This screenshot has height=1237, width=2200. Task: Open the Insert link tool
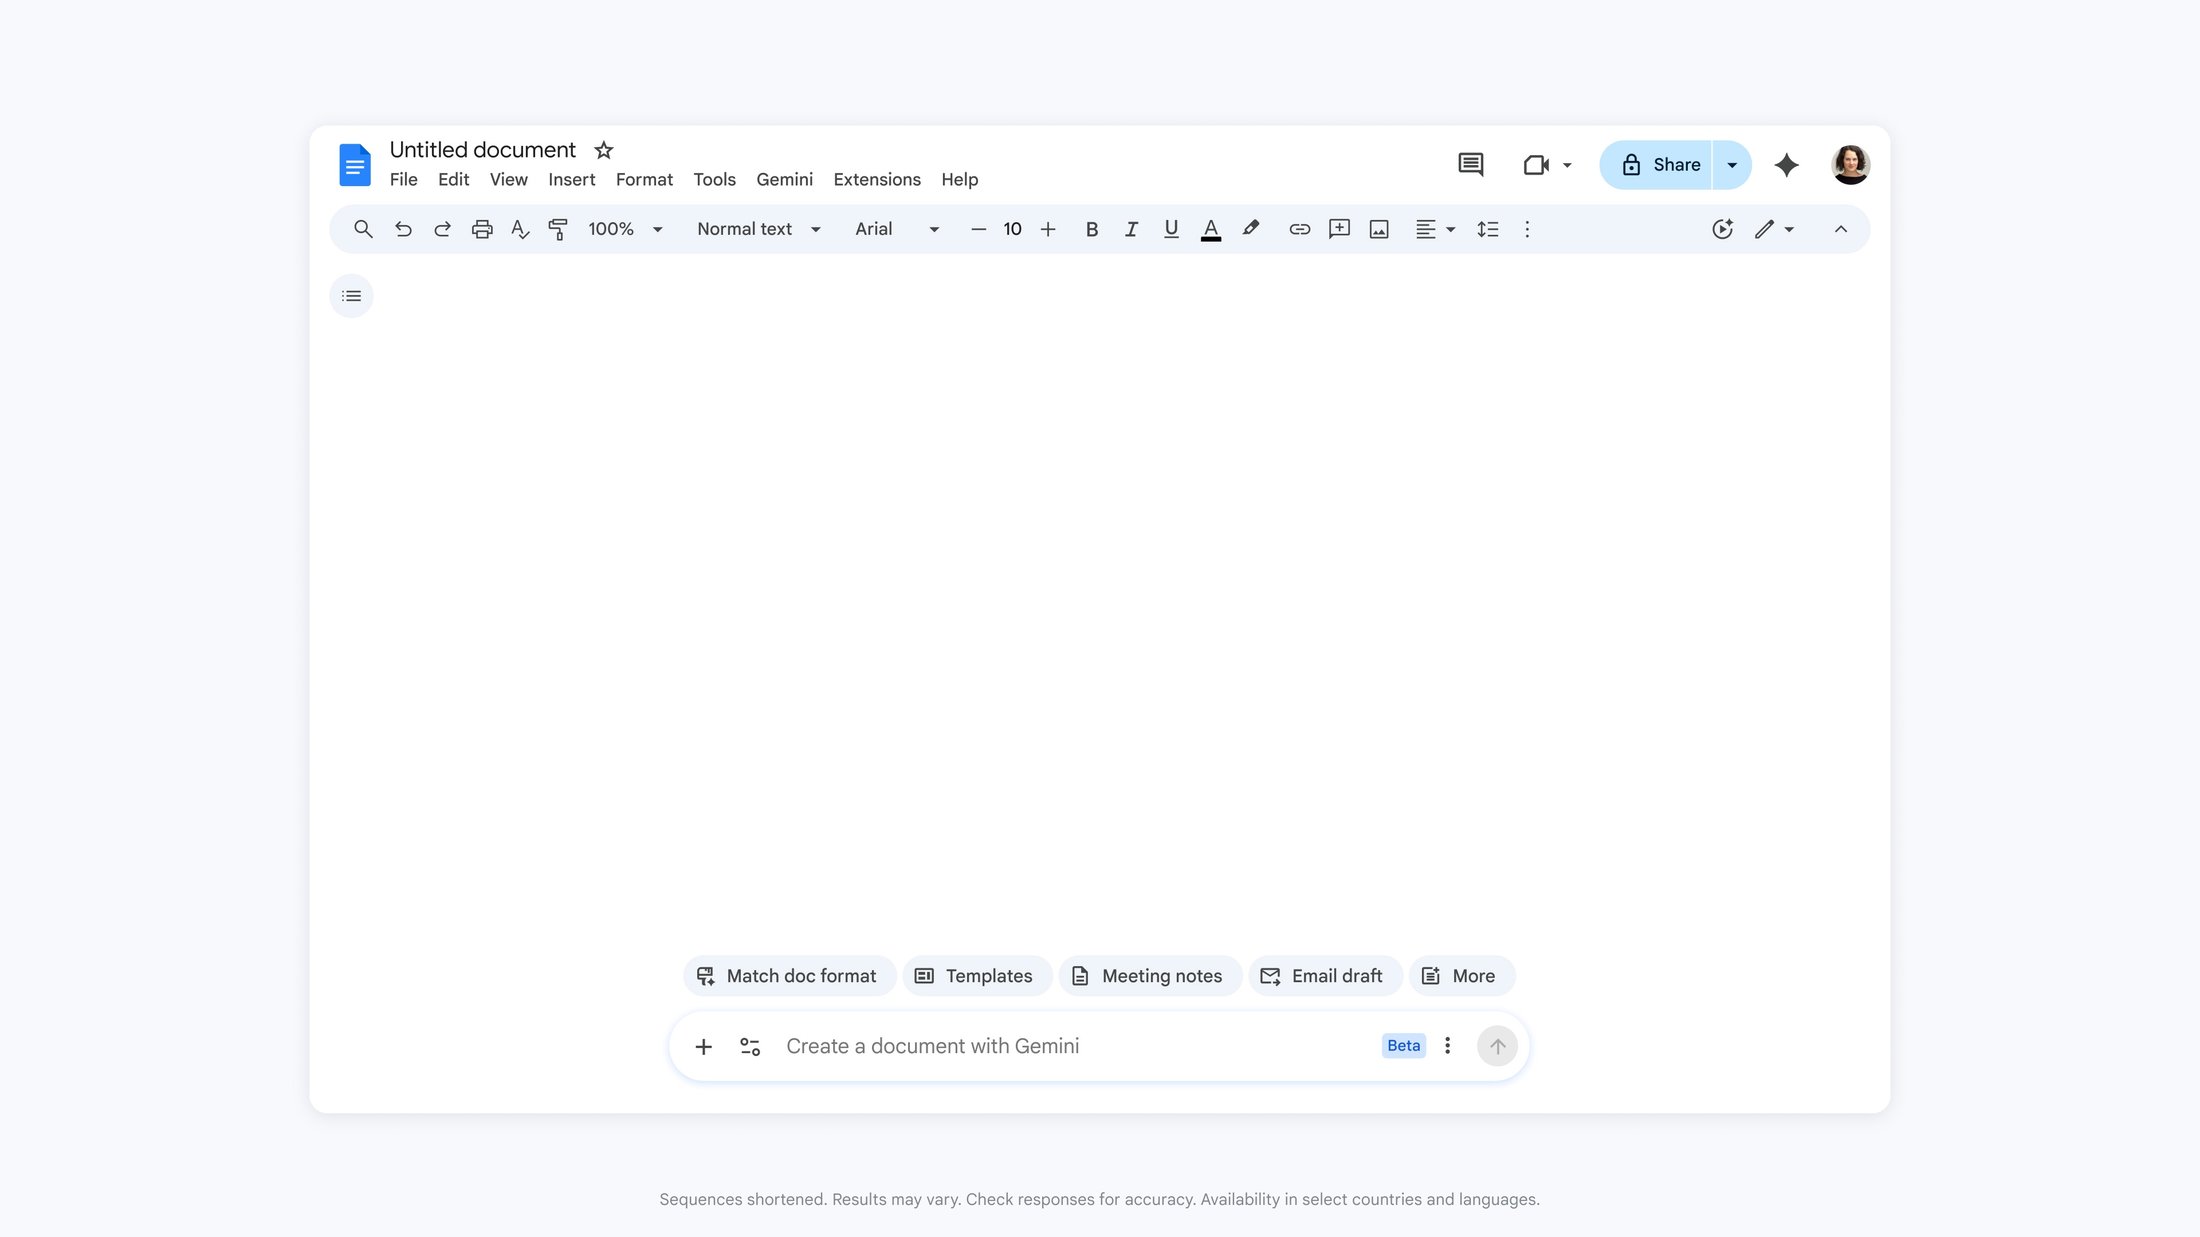[1299, 229]
